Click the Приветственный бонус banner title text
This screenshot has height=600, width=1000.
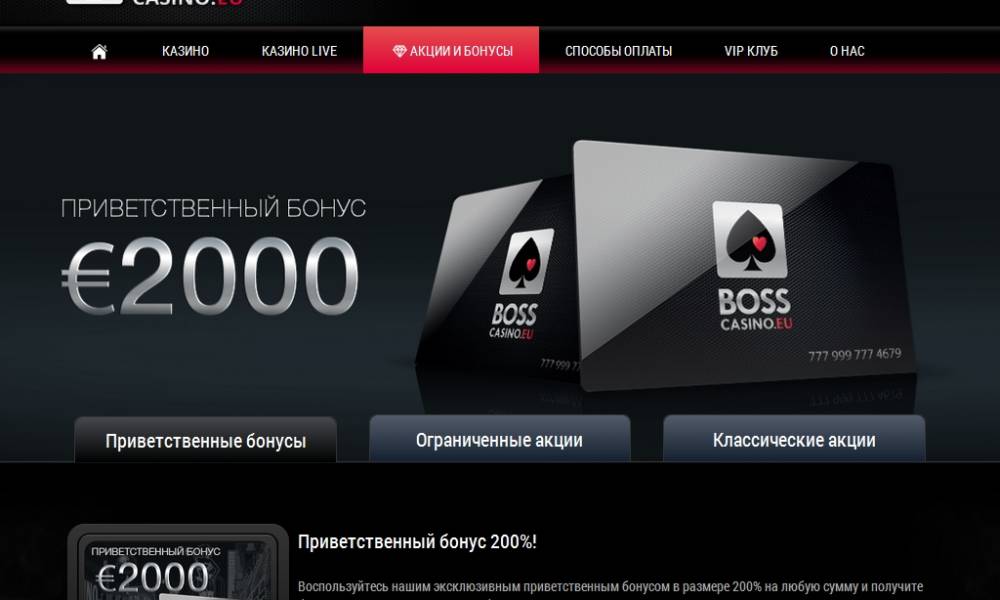(213, 208)
